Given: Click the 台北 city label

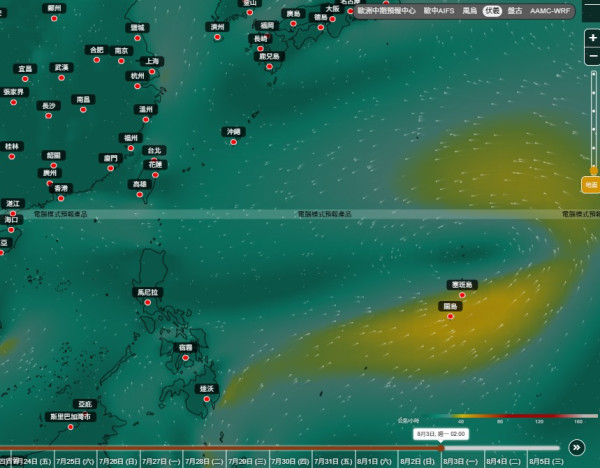Looking at the screenshot, I should pyautogui.click(x=155, y=150).
